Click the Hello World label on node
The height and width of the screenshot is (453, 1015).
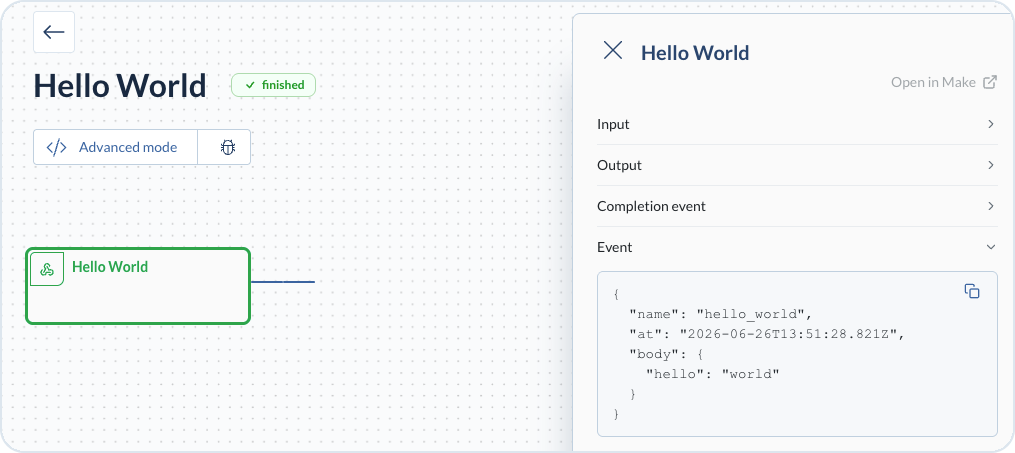[110, 267]
